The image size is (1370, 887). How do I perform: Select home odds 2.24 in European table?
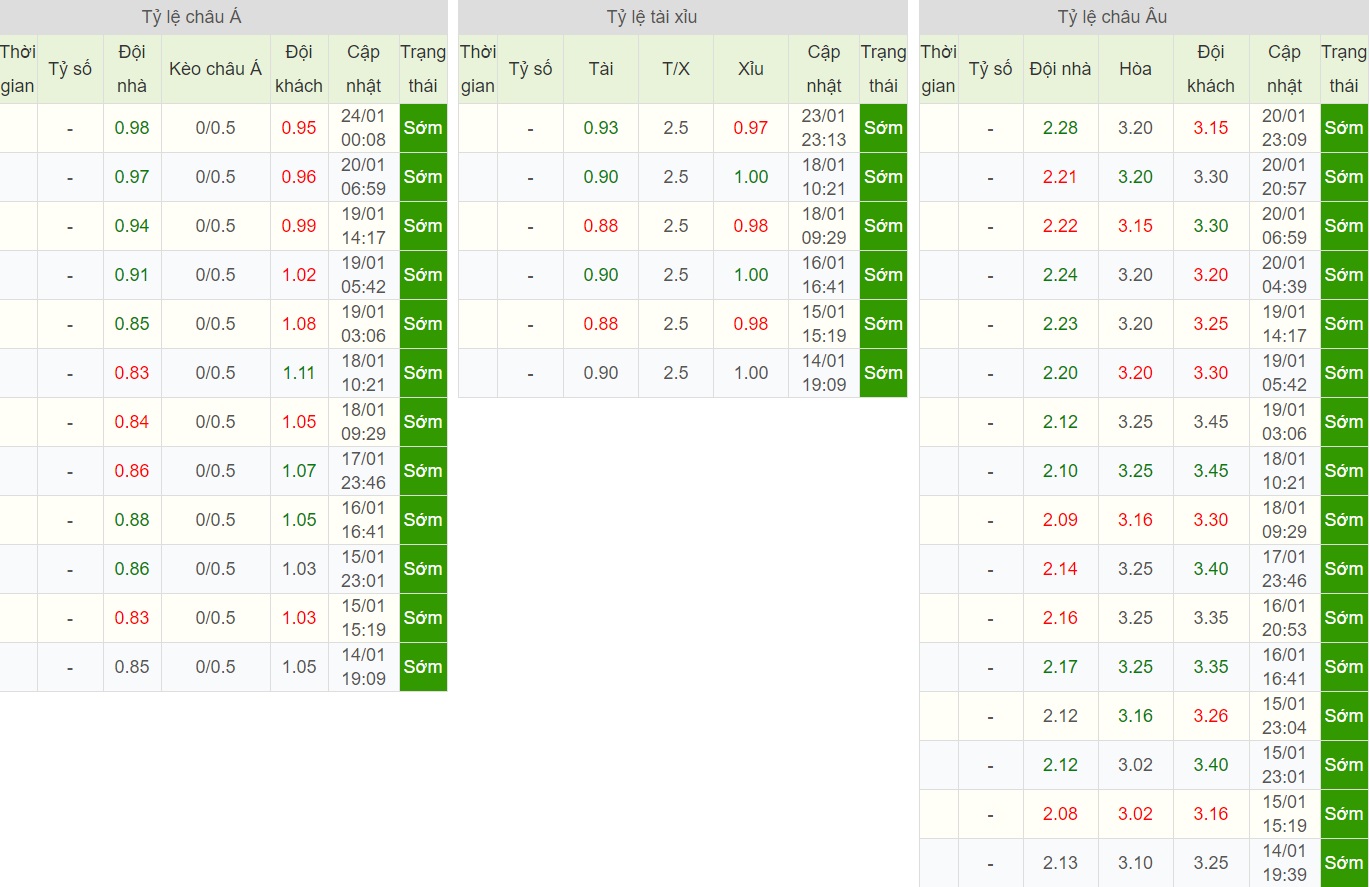pos(1060,275)
